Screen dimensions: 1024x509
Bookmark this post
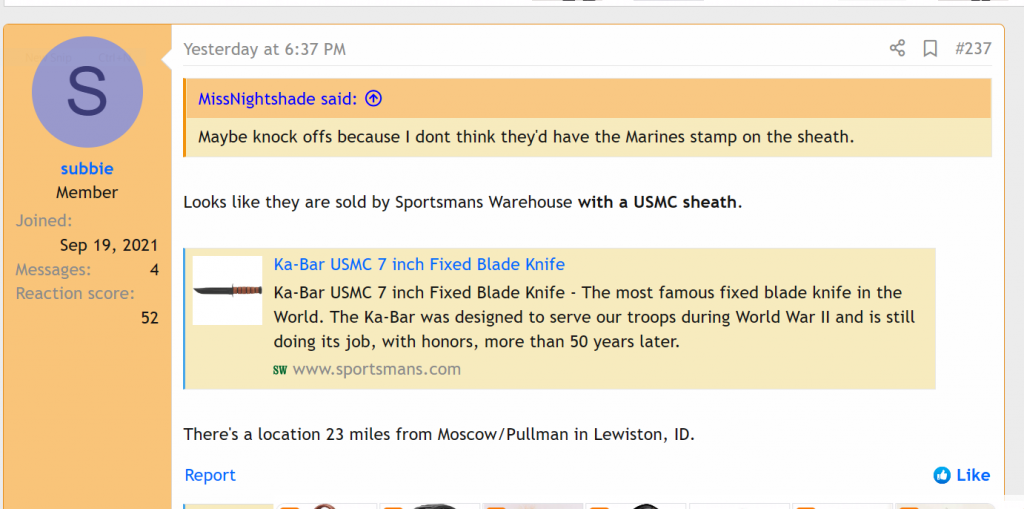[930, 48]
